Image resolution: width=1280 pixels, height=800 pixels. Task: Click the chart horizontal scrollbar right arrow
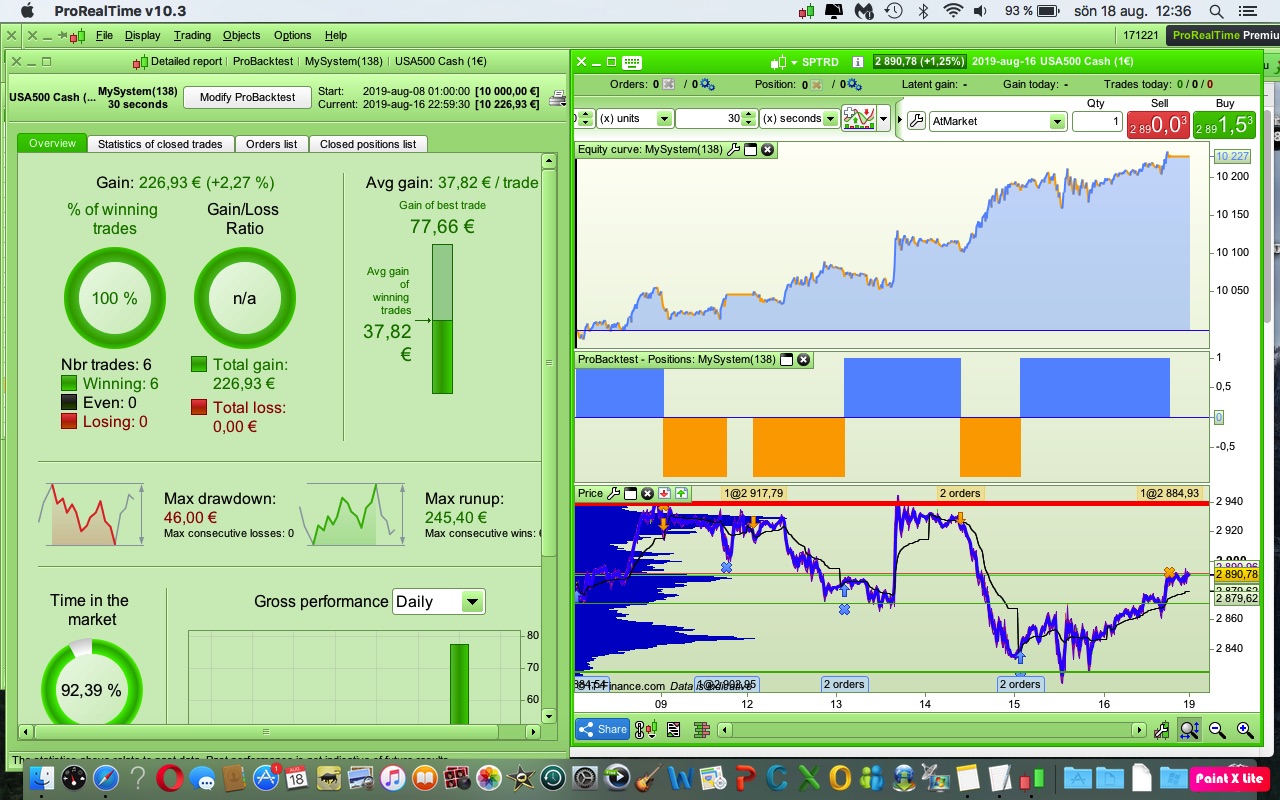tap(1139, 730)
